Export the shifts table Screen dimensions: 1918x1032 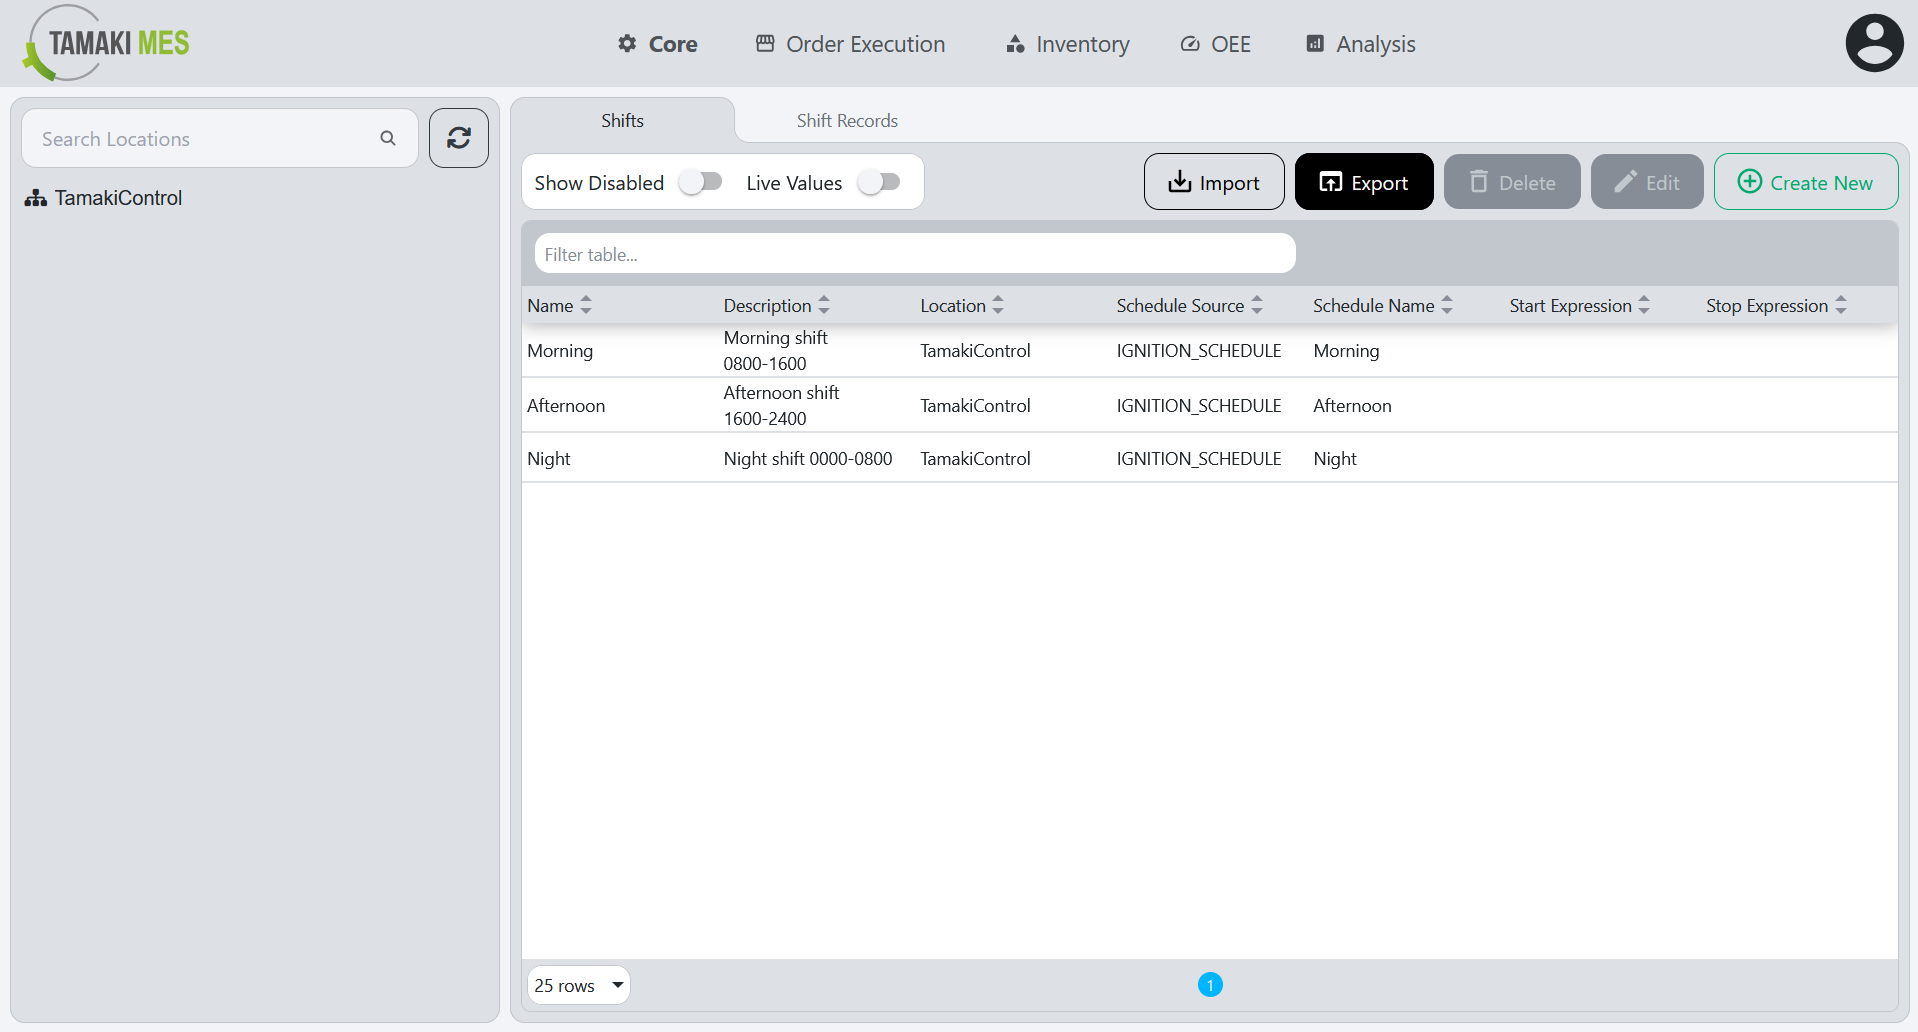click(x=1364, y=182)
